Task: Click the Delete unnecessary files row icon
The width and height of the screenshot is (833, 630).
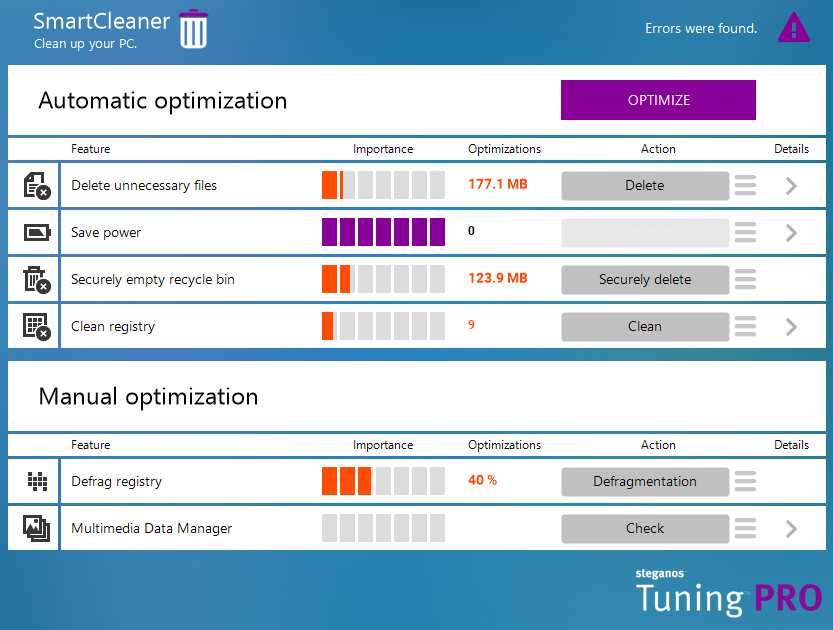Action: [x=36, y=185]
